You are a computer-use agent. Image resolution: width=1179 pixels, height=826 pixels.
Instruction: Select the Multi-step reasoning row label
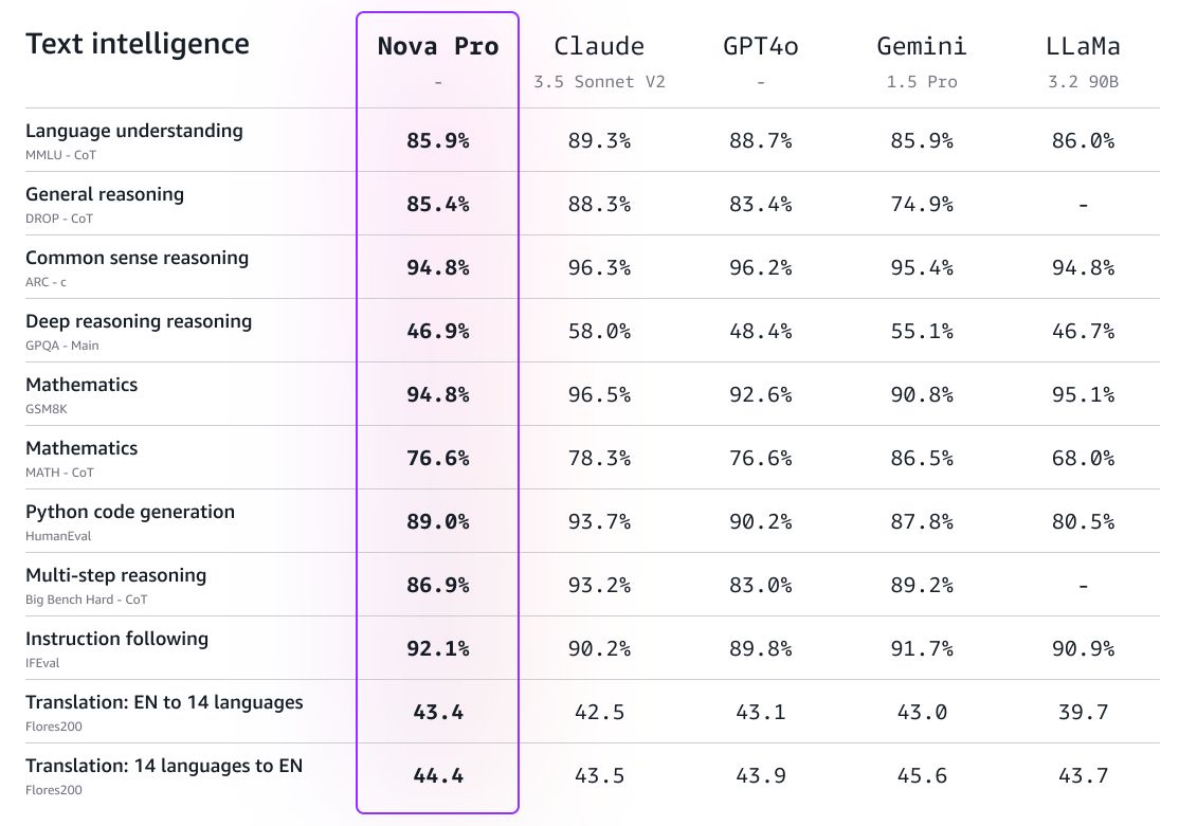click(x=116, y=575)
